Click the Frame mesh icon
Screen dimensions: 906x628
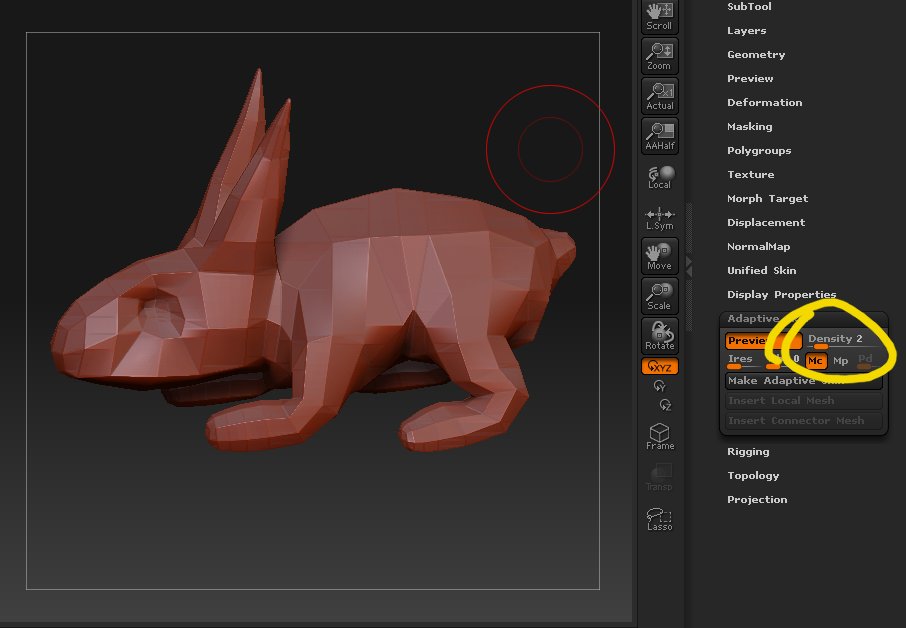pos(659,436)
